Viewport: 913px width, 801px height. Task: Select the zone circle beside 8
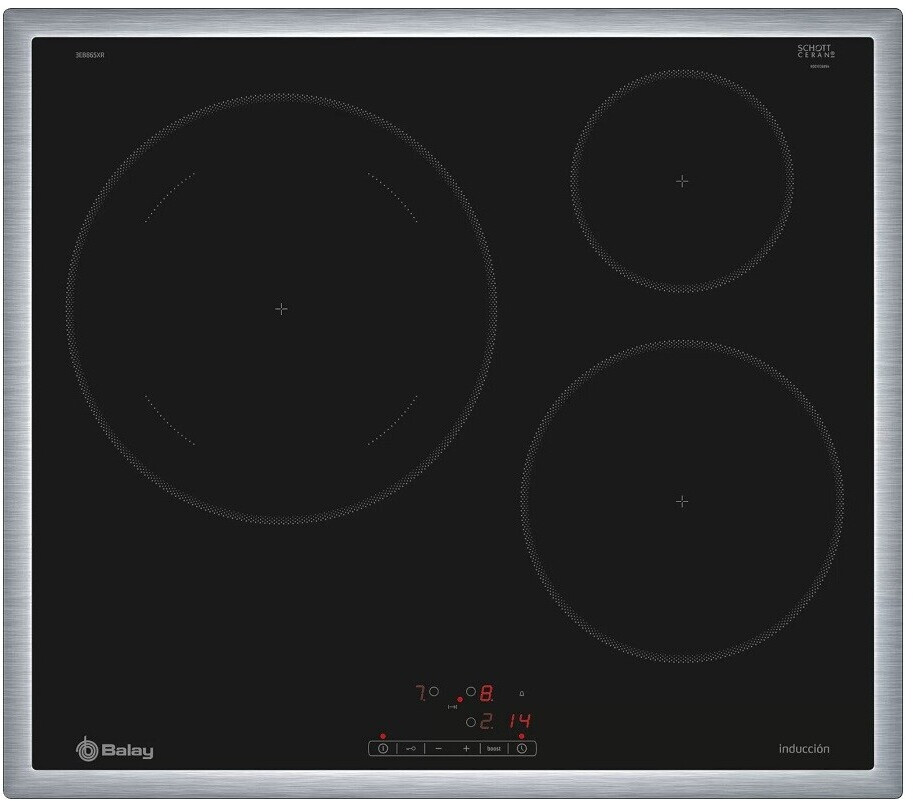point(471,691)
